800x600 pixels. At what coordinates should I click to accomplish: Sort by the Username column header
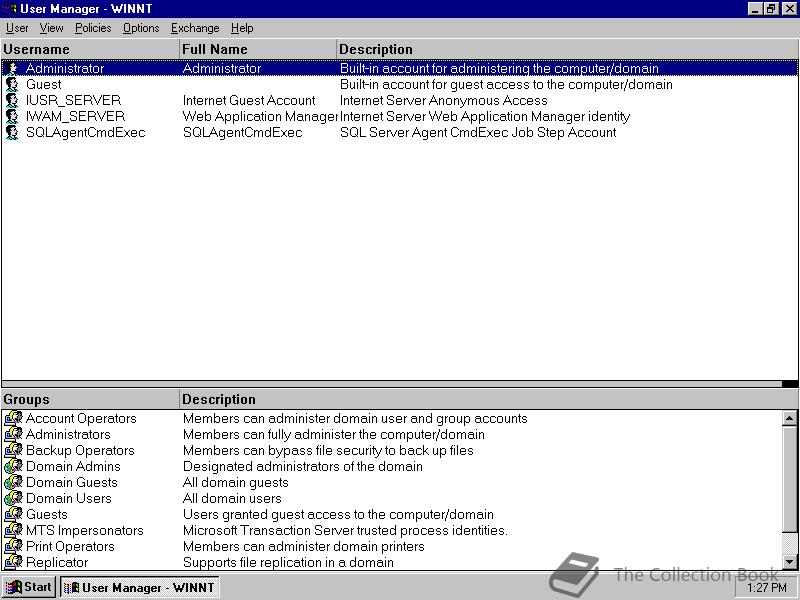pyautogui.click(x=90, y=49)
